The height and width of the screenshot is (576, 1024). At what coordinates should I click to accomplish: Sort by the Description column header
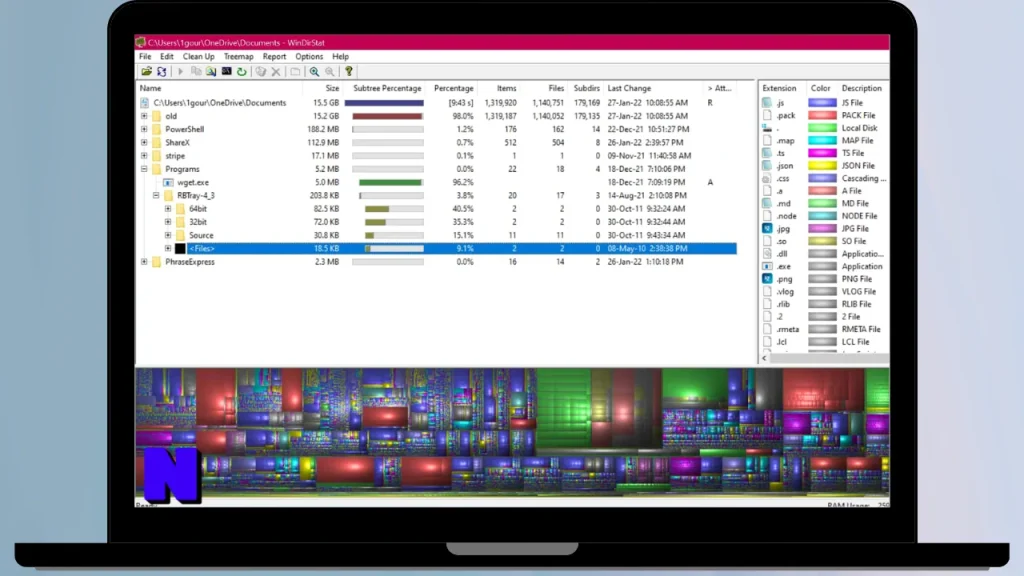pyautogui.click(x=862, y=88)
